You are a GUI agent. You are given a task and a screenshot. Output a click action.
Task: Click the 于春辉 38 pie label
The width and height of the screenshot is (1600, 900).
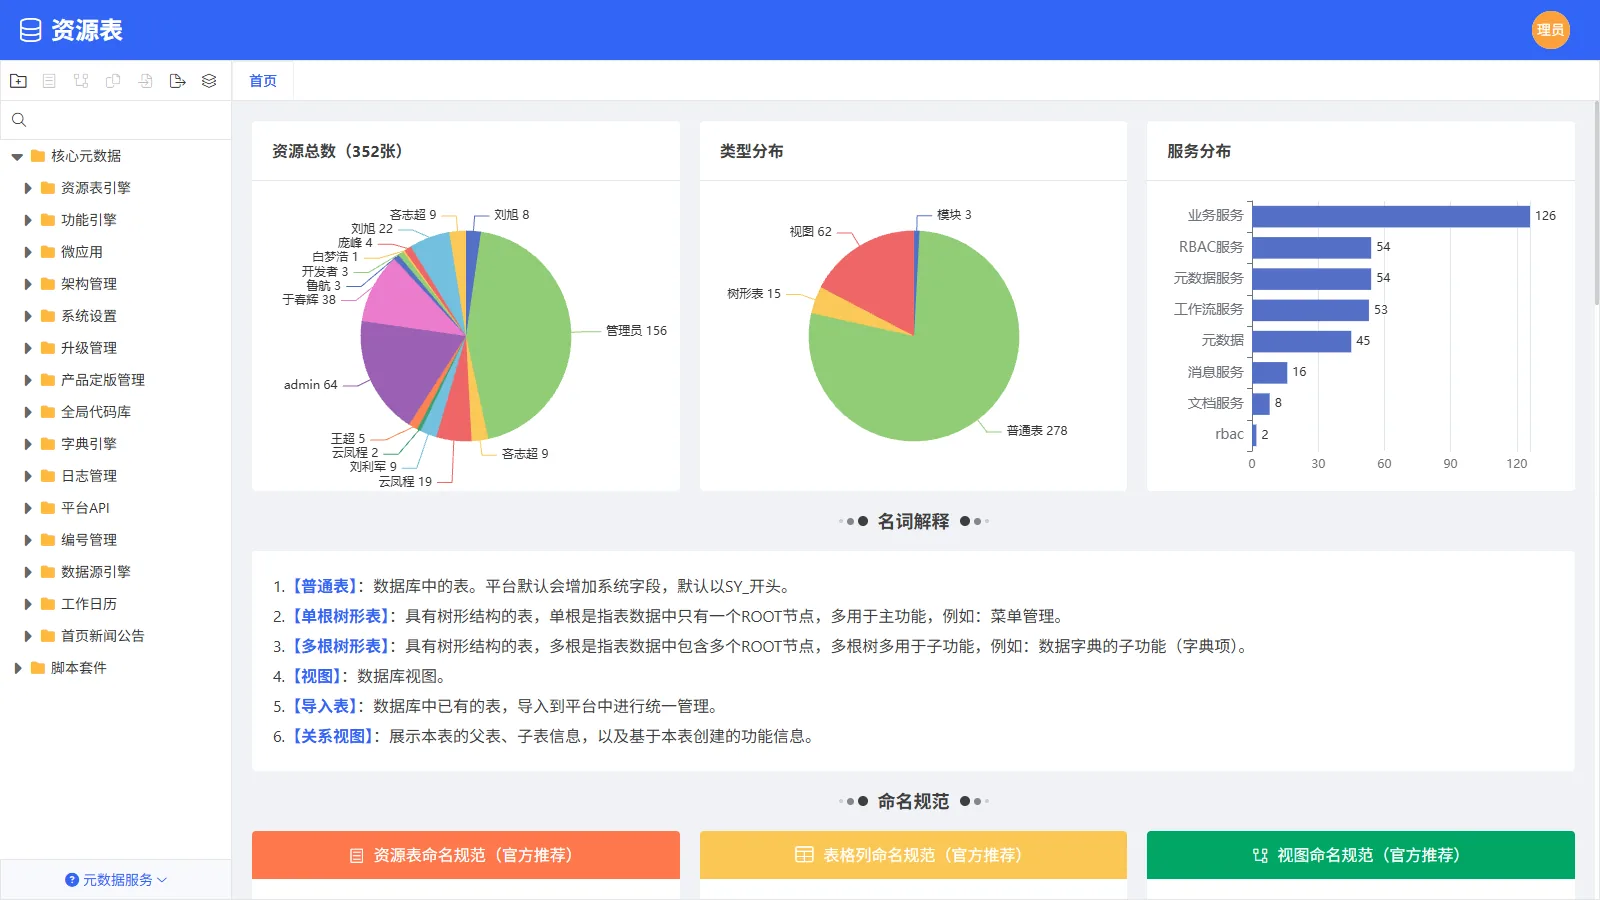coord(309,300)
